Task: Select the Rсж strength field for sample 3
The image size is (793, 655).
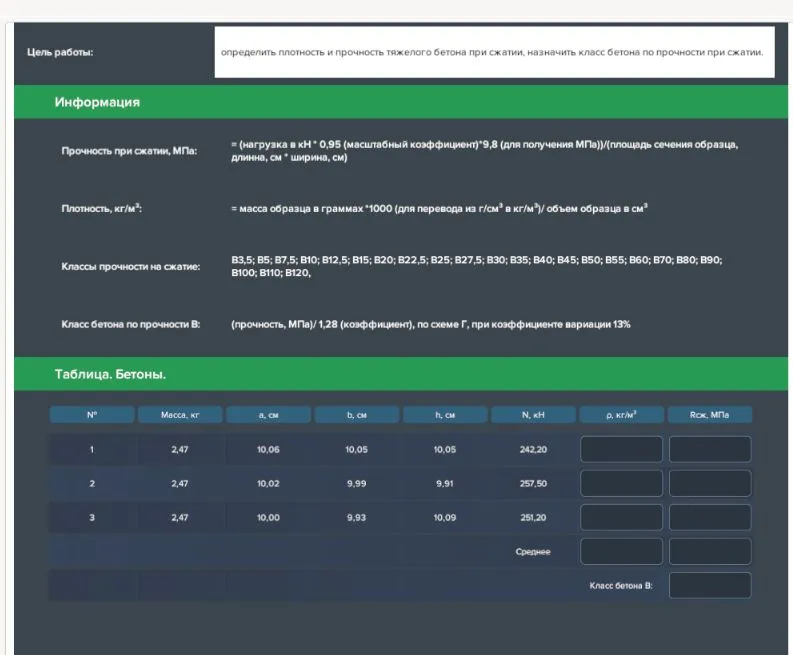Action: [x=710, y=517]
